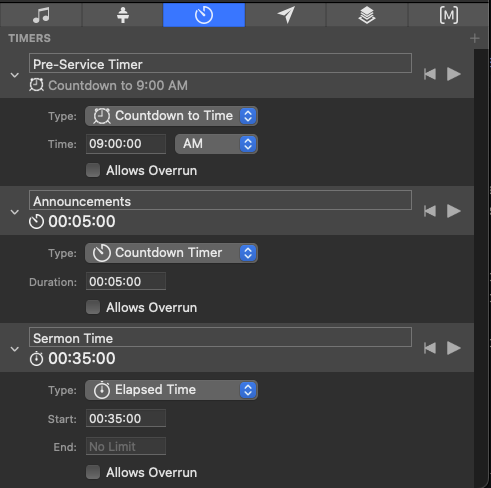Screen dimensions: 491x488
Task: Click the Countdown to 9:00 AM text
Action: pos(118,85)
